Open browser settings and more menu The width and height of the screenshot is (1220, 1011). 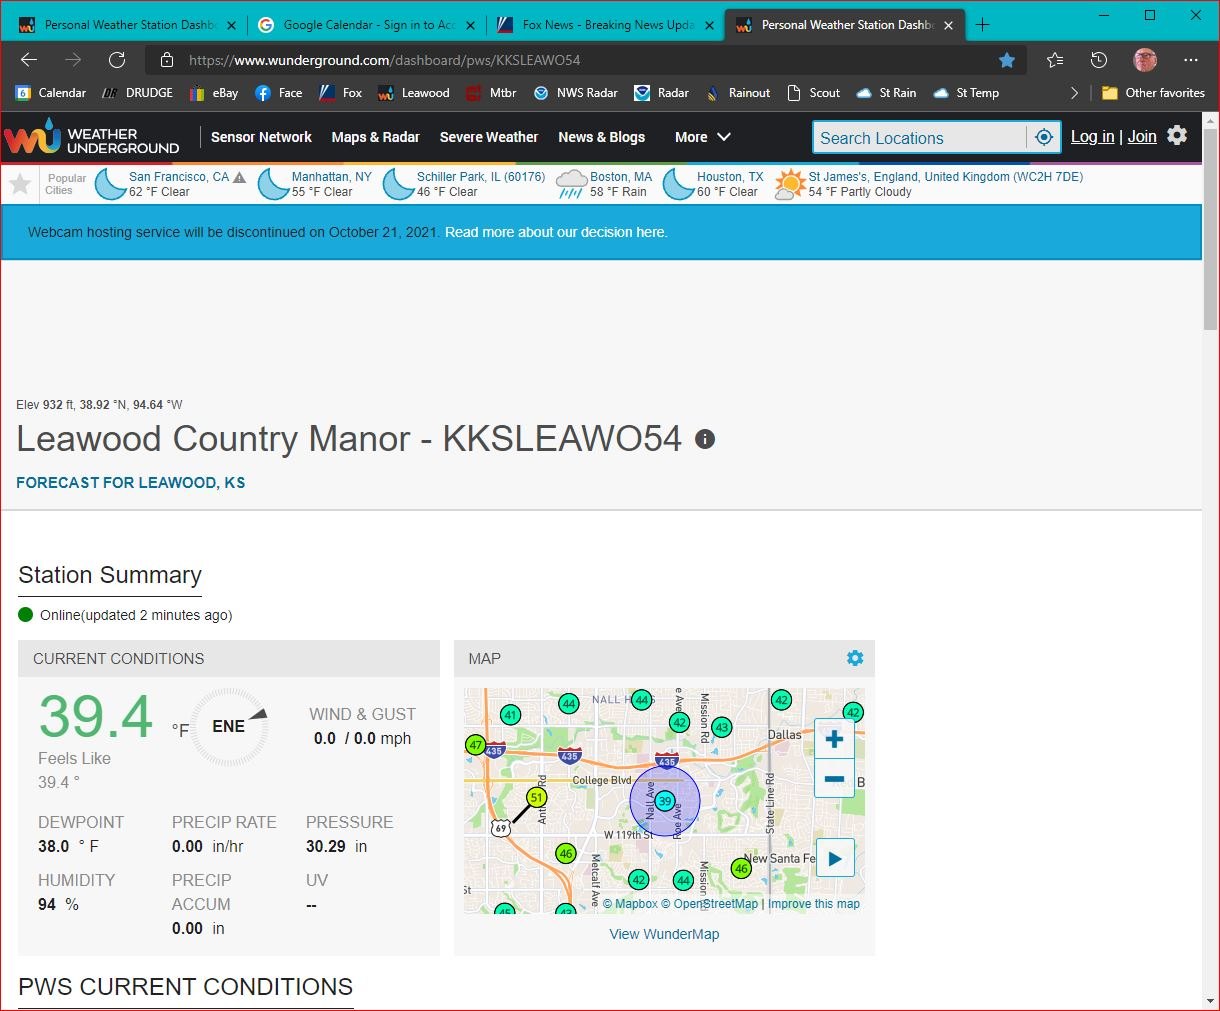coord(1190,60)
